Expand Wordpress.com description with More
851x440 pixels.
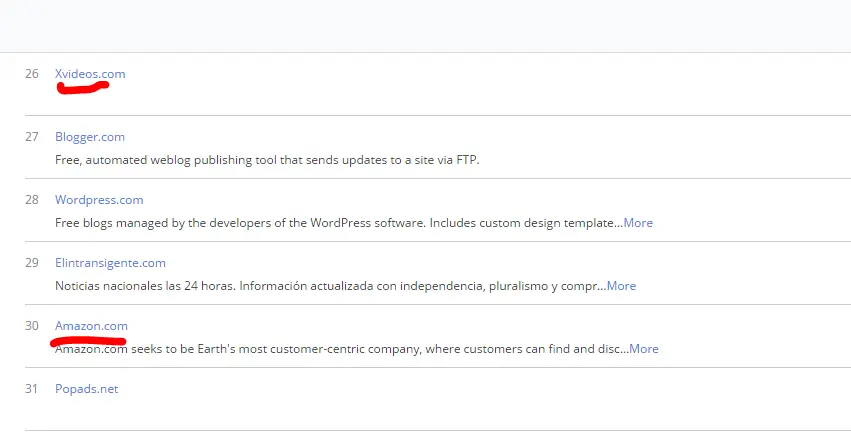click(x=638, y=223)
